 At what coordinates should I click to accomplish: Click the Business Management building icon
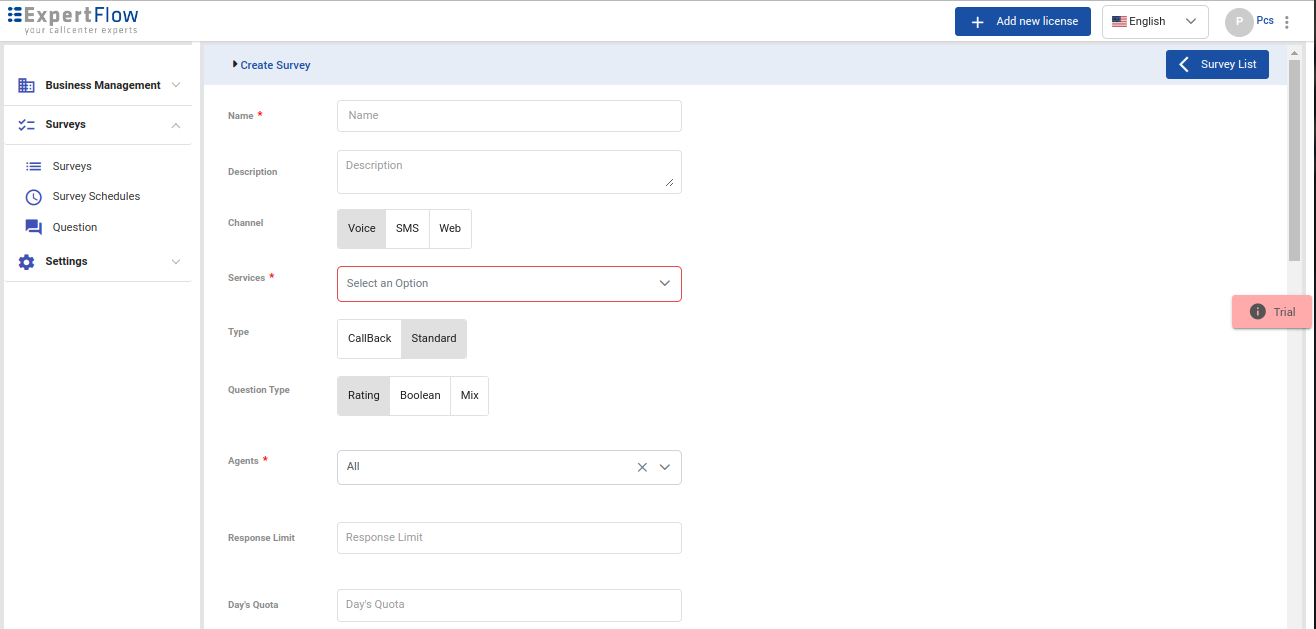pyautogui.click(x=26, y=85)
